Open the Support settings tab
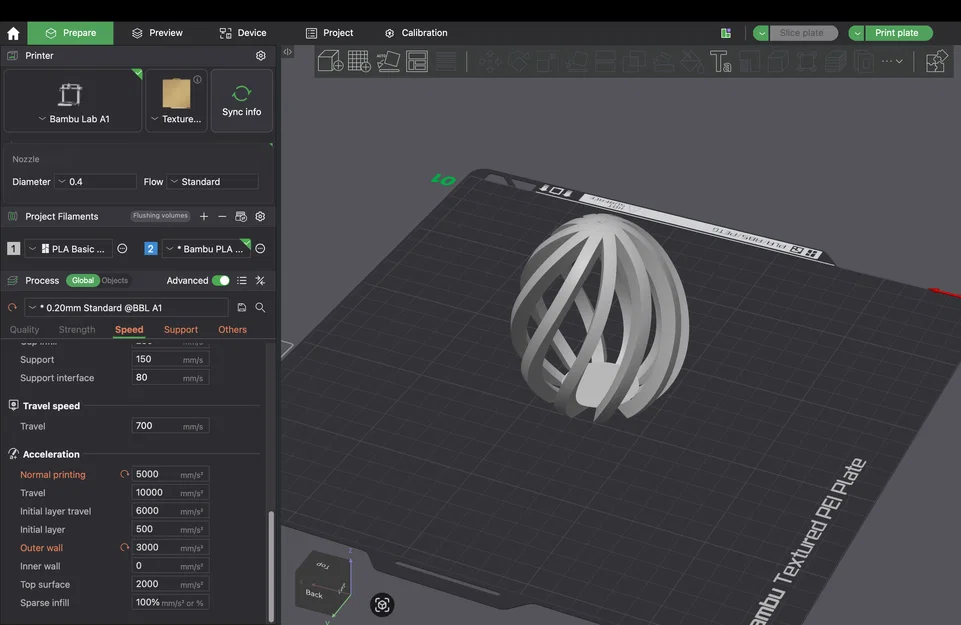The height and width of the screenshot is (625, 961). 181,330
